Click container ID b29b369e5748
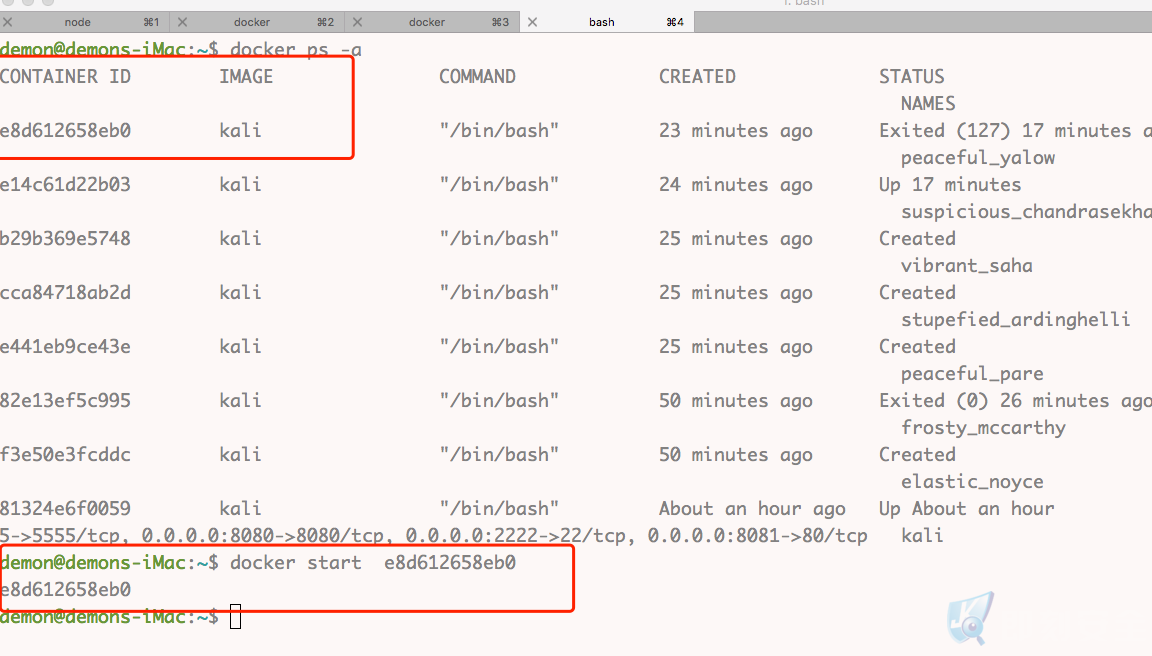Screen dimensions: 1152x656 [x=65, y=239]
